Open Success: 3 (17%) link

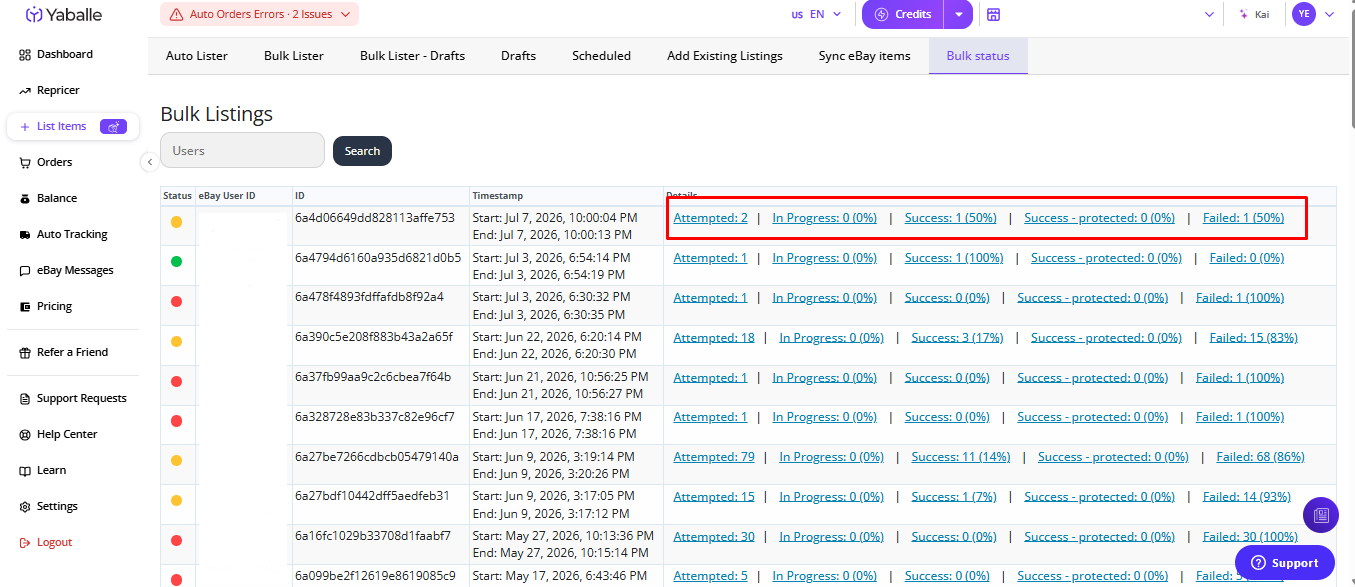coord(957,337)
